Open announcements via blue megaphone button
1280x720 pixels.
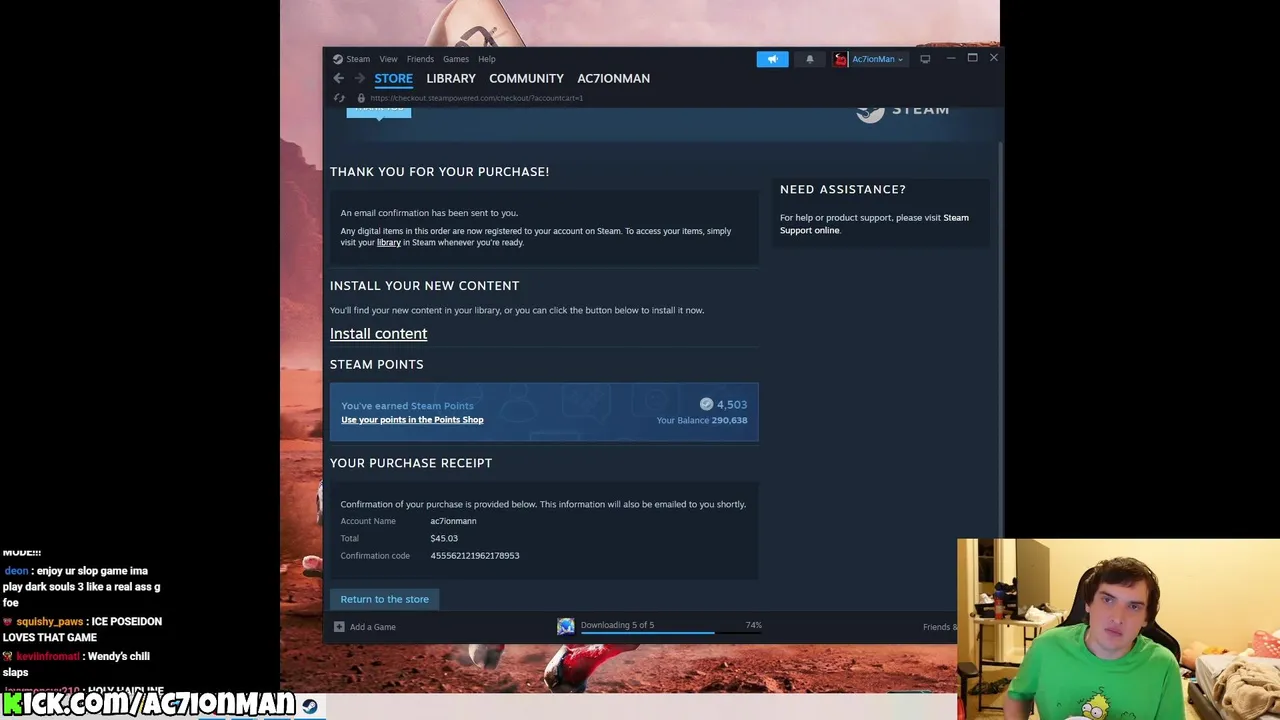coord(772,59)
